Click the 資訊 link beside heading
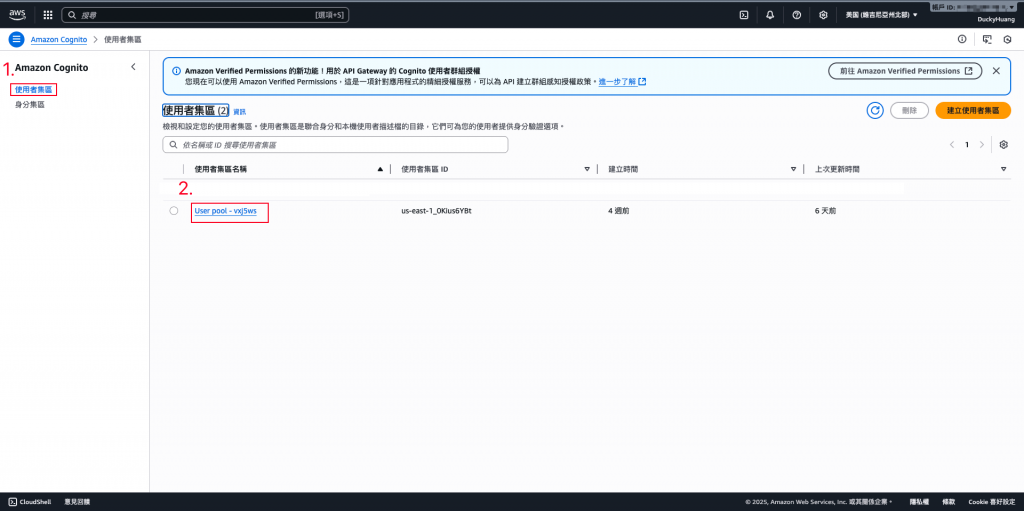This screenshot has width=1024, height=511. 240,112
